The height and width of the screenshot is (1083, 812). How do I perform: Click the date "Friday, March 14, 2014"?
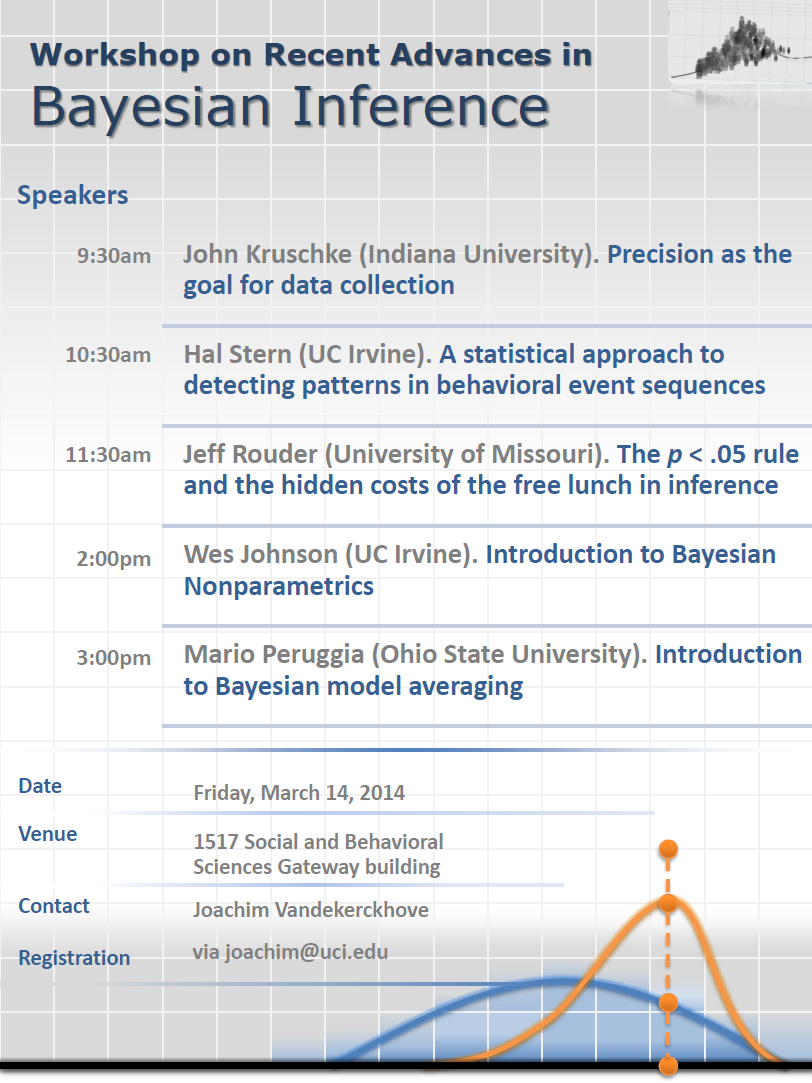click(x=299, y=793)
